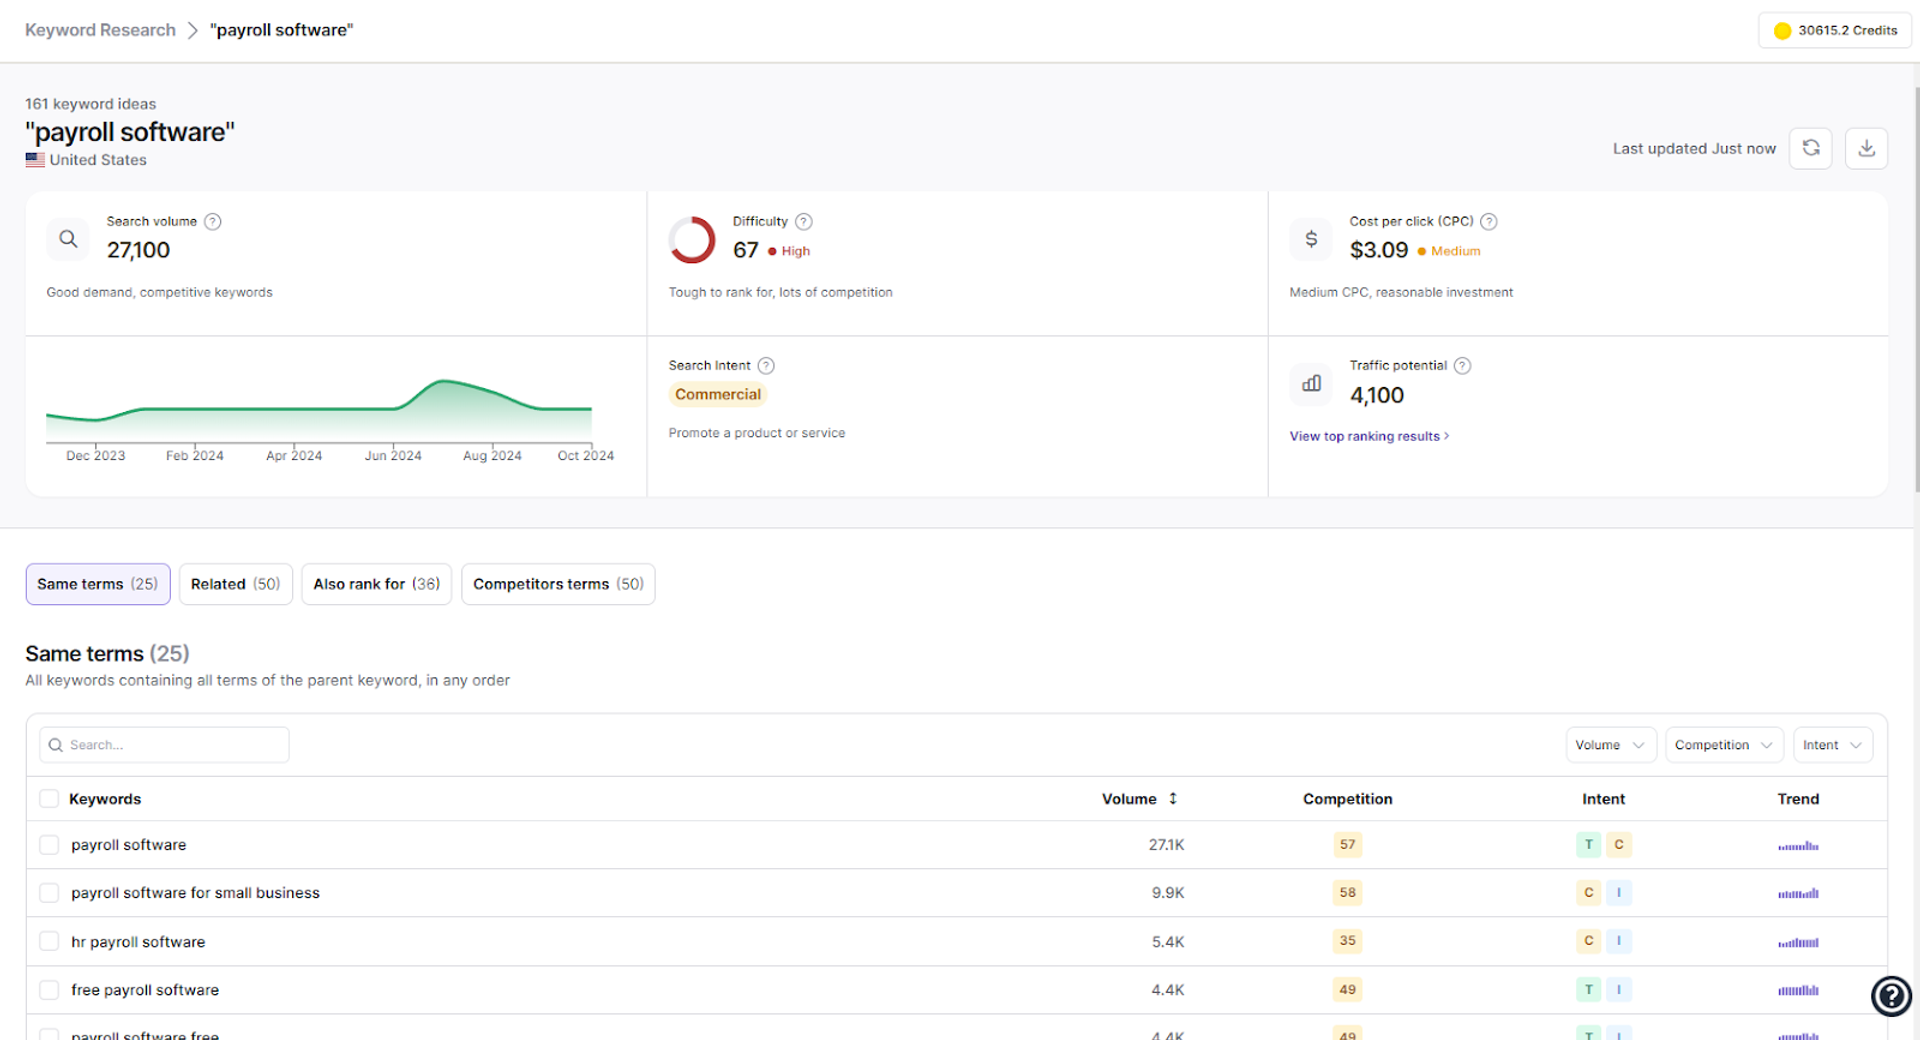This screenshot has width=1920, height=1040.
Task: Click trend sparkline for free payroll software
Action: pyautogui.click(x=1798, y=990)
